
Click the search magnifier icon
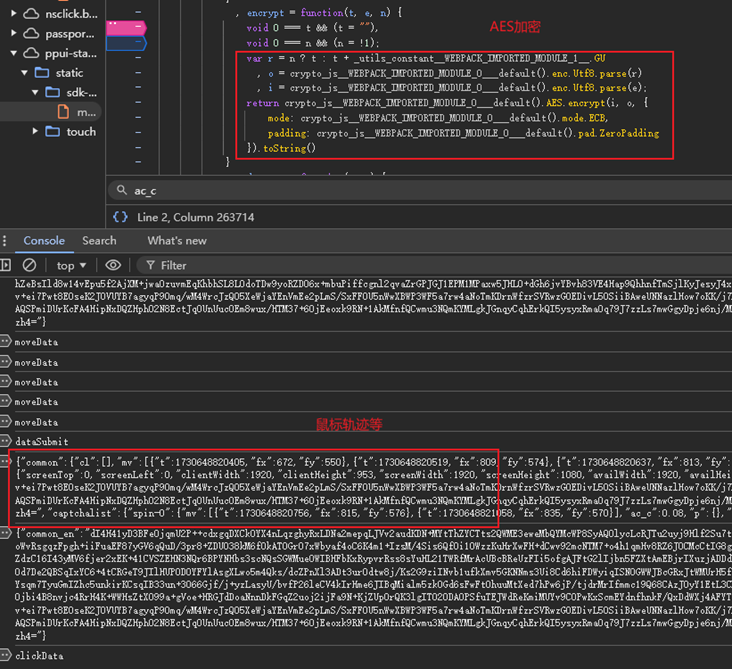[121, 191]
